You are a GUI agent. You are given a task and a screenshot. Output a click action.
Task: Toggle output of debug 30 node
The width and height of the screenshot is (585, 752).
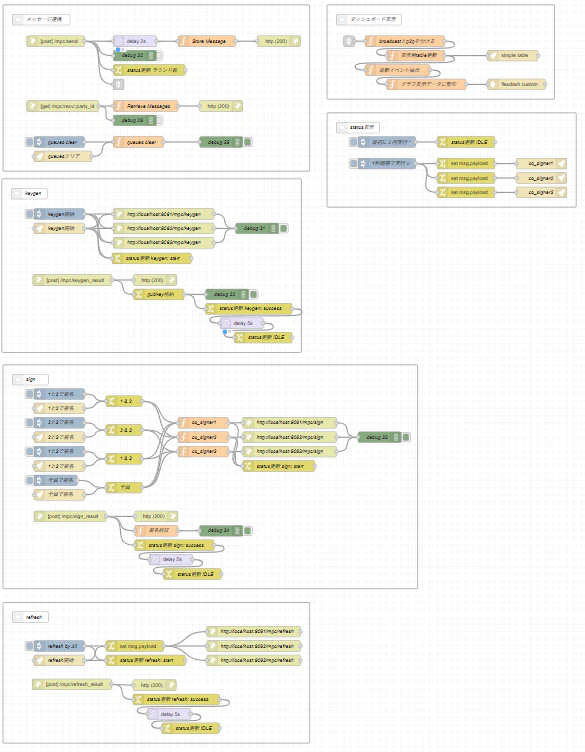(159, 56)
